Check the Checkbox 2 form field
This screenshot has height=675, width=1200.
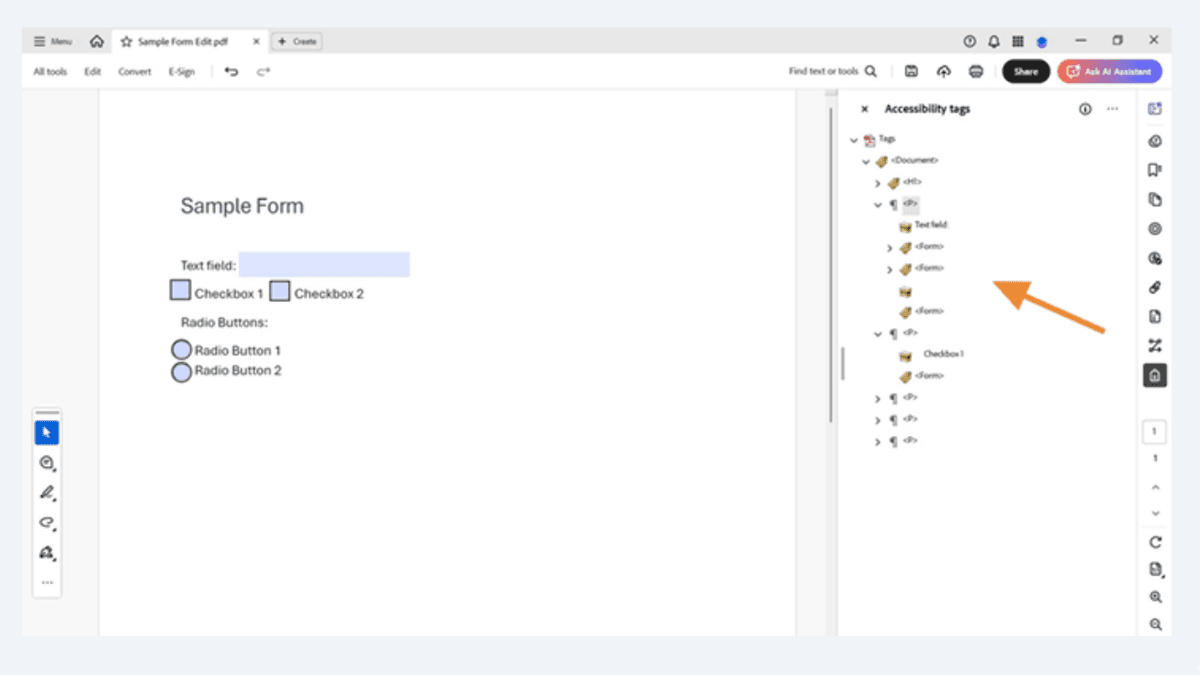pyautogui.click(x=280, y=292)
